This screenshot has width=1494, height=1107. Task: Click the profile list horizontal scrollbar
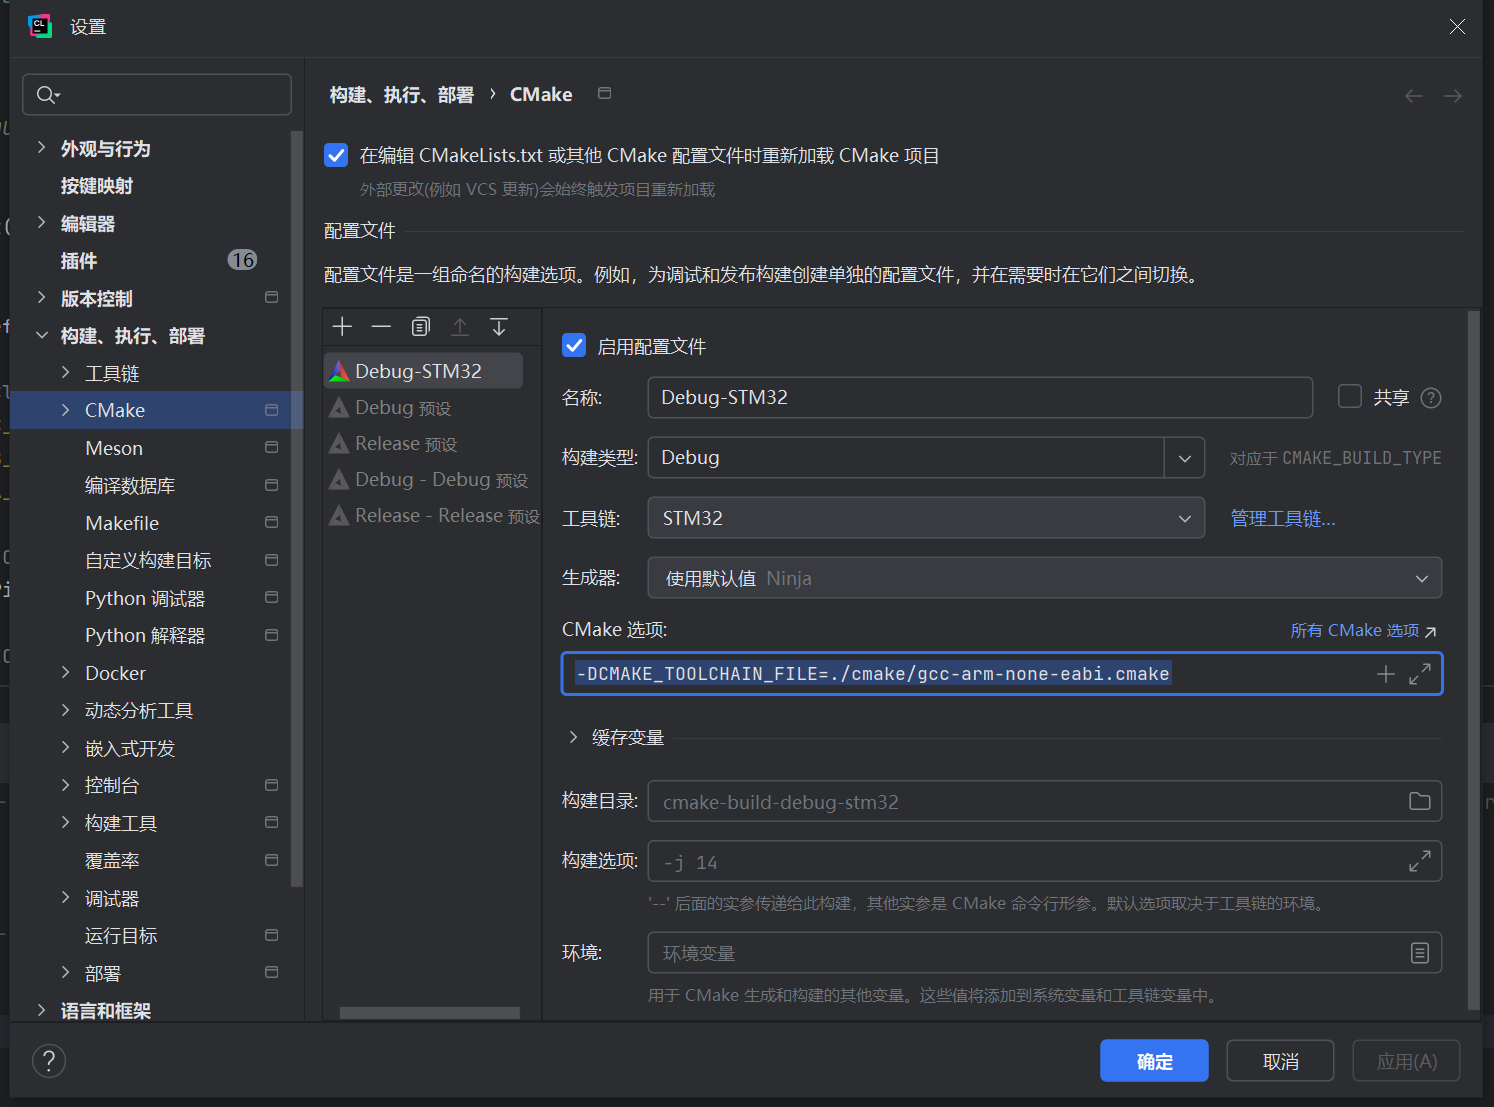430,1013
